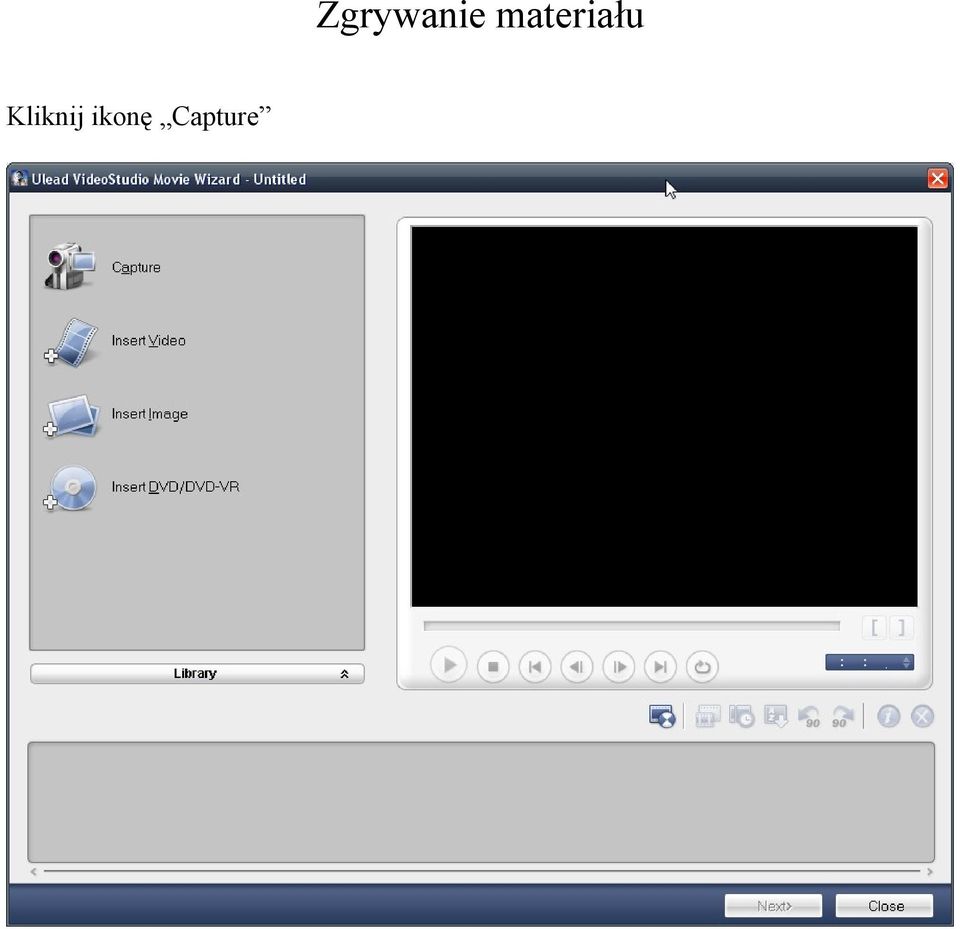960x929 pixels.
Task: Select the Capture text label
Action: tap(136, 267)
